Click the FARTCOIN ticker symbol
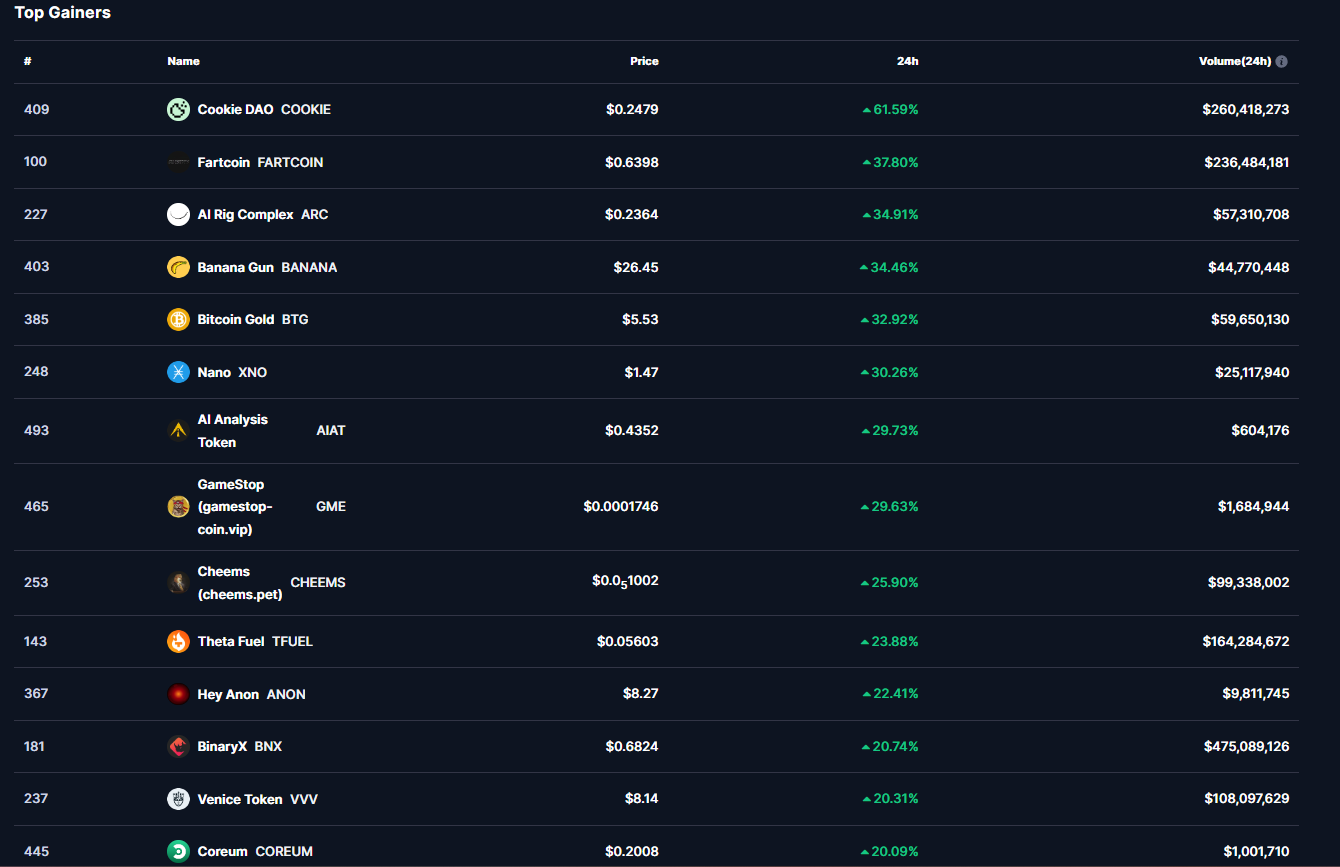Viewport: 1340px width, 867px height. [290, 162]
